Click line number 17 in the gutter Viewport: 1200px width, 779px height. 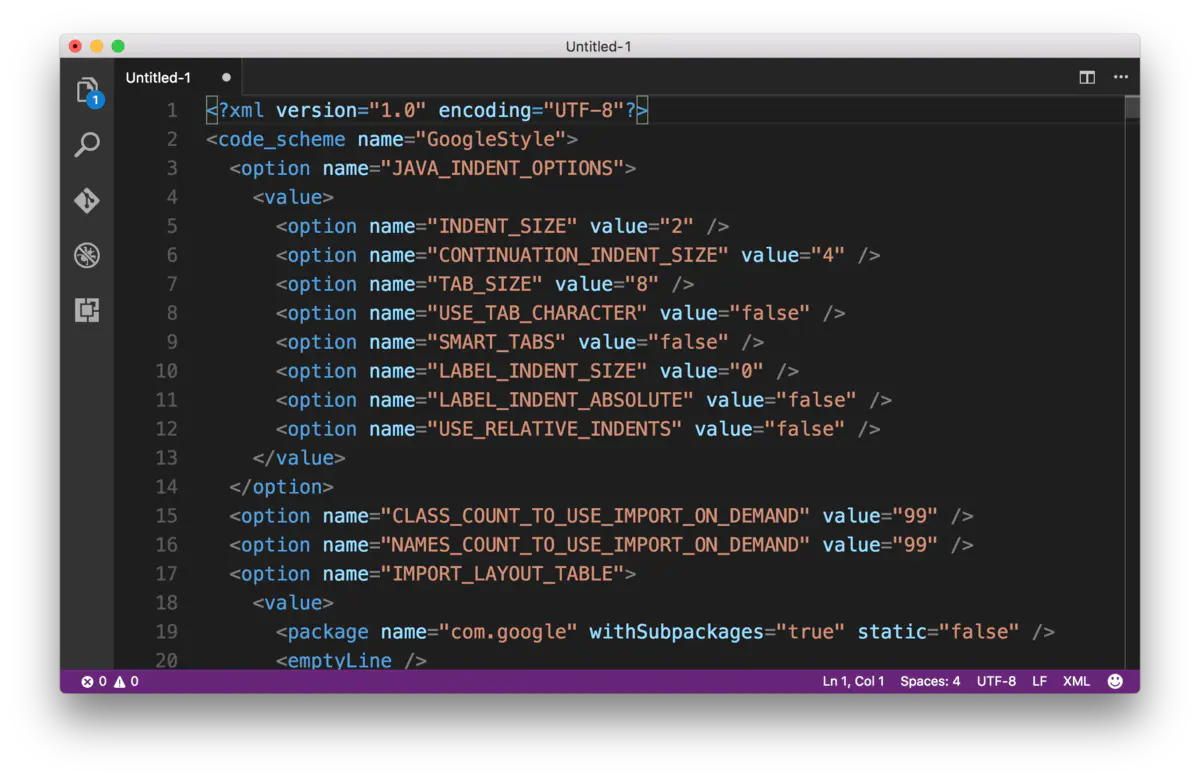coord(166,574)
